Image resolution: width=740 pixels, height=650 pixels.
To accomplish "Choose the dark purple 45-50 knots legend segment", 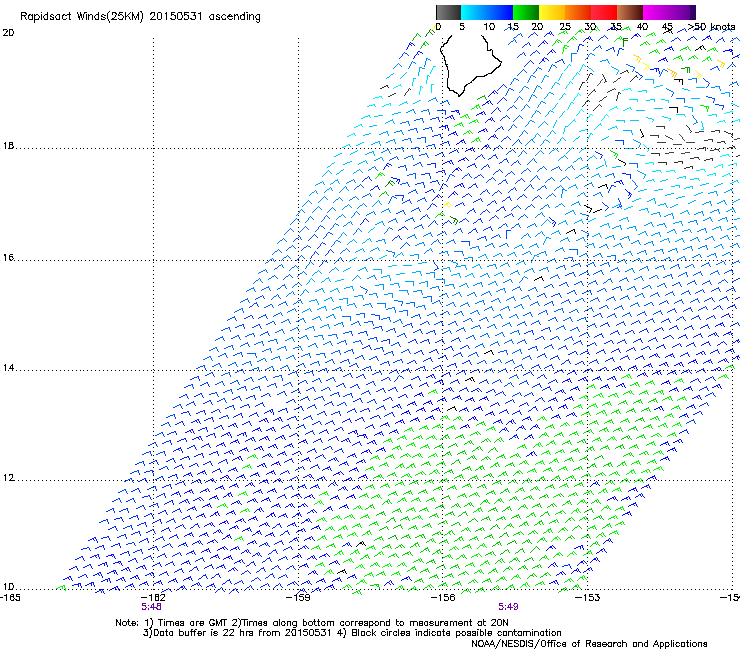I will click(x=682, y=12).
